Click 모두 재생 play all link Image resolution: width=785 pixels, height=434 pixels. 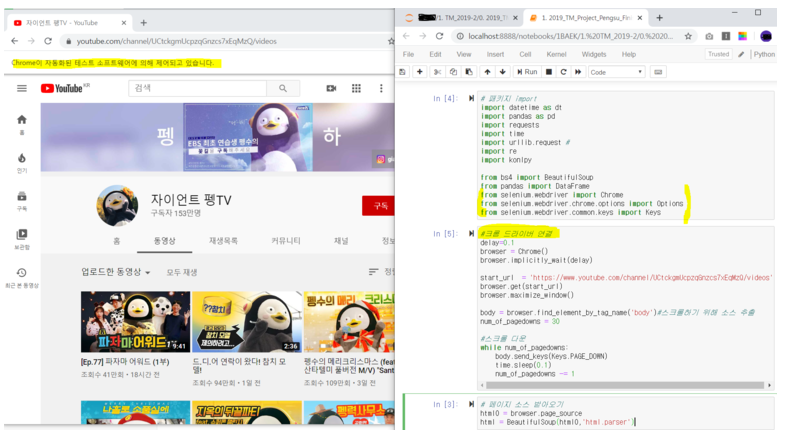[182, 272]
